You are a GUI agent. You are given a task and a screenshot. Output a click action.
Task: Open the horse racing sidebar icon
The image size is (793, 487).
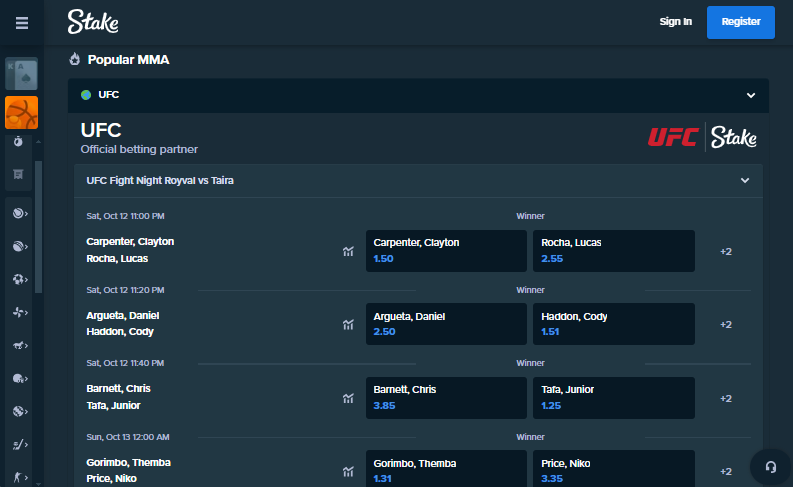(19, 345)
